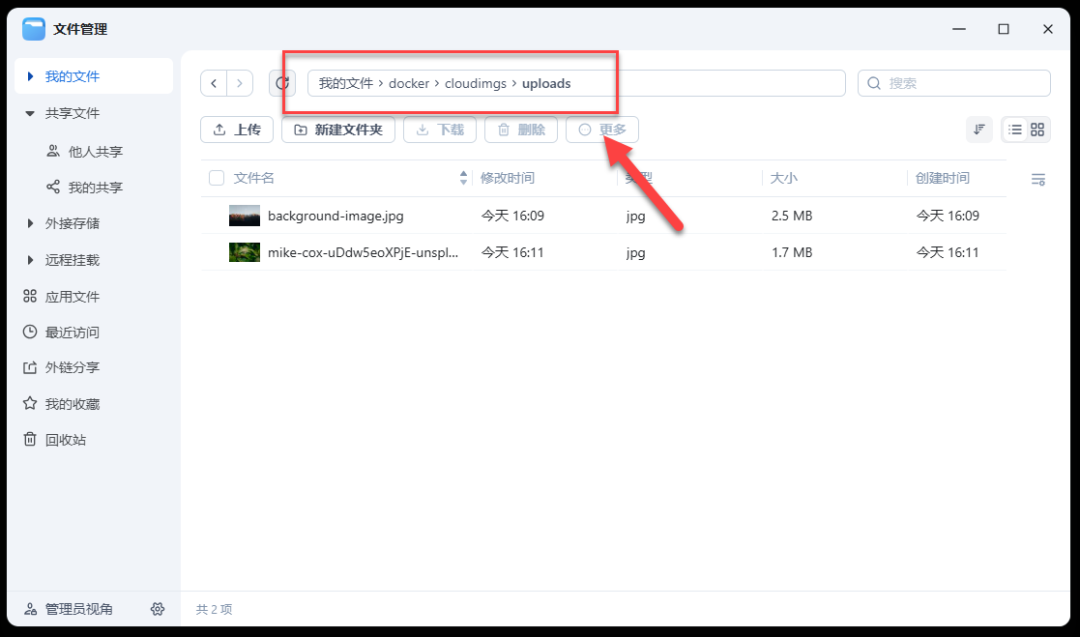
Task: Sort files by 大小 column header
Action: pos(784,177)
